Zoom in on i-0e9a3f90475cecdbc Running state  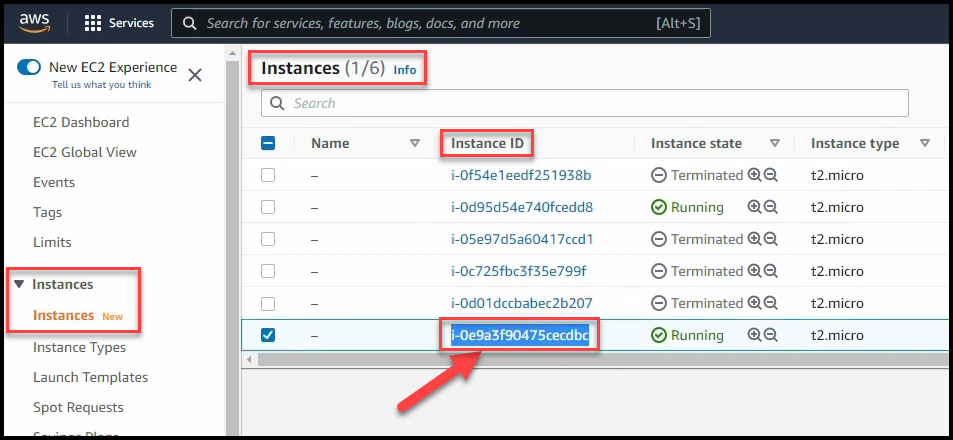[754, 335]
